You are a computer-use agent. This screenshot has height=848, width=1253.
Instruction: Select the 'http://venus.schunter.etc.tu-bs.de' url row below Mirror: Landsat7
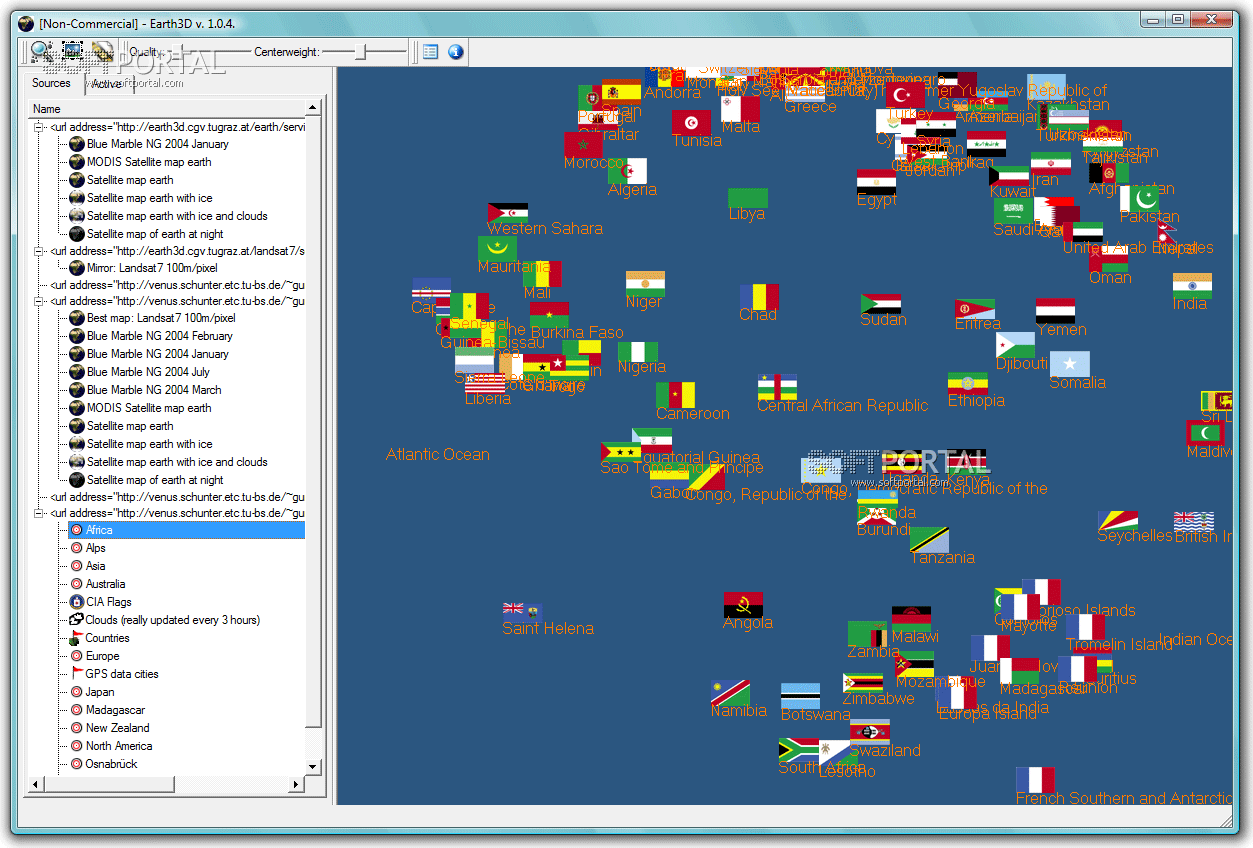click(178, 285)
